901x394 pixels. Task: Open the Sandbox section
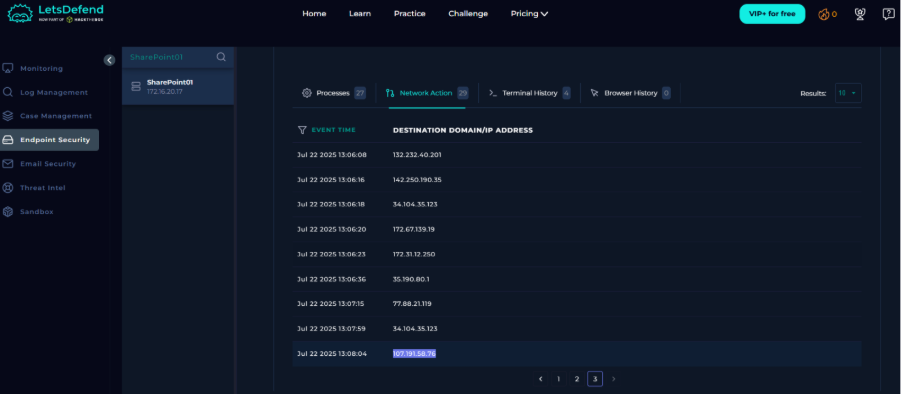pos(37,212)
